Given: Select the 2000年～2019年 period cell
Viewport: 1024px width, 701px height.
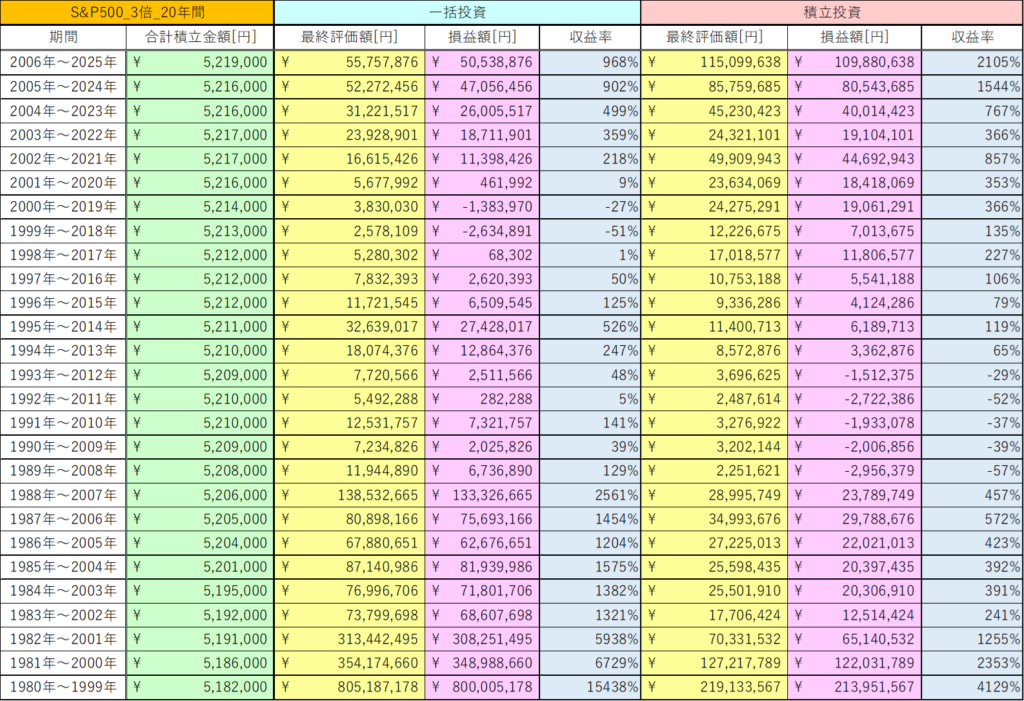Looking at the screenshot, I should coord(63,206).
